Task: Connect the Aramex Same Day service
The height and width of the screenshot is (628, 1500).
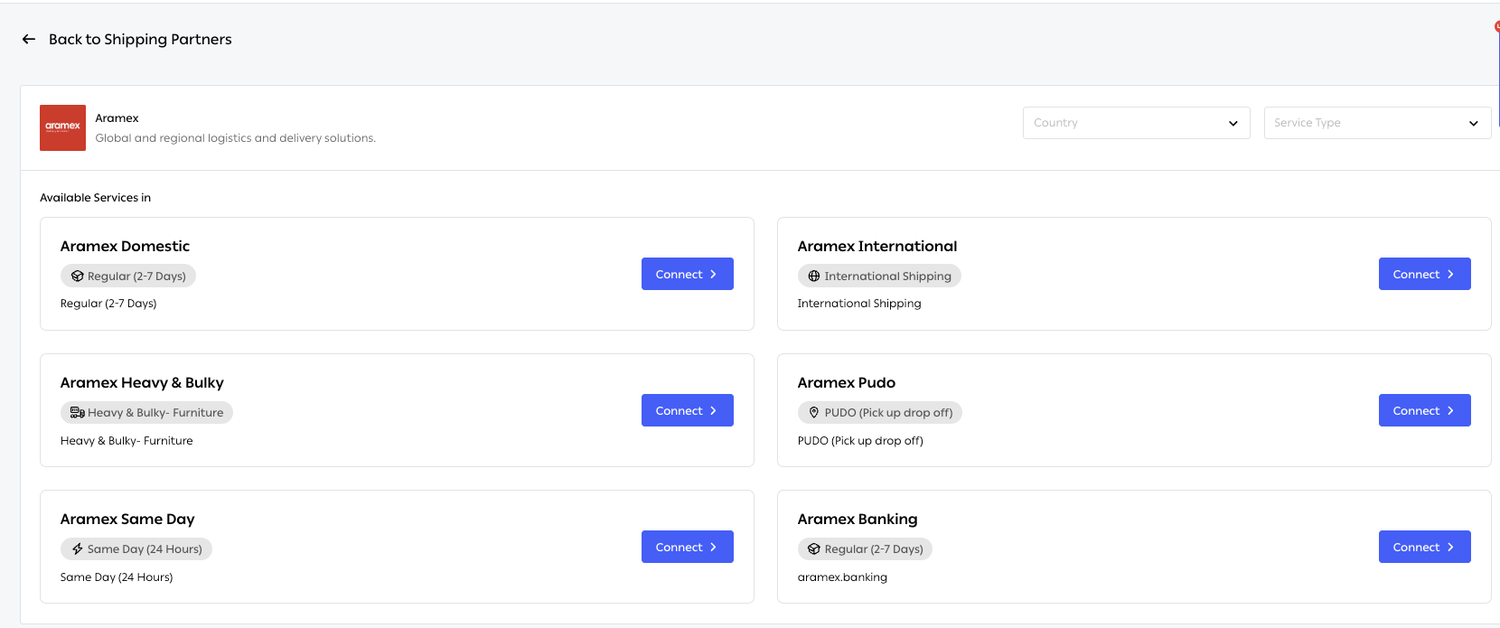Action: click(x=687, y=547)
